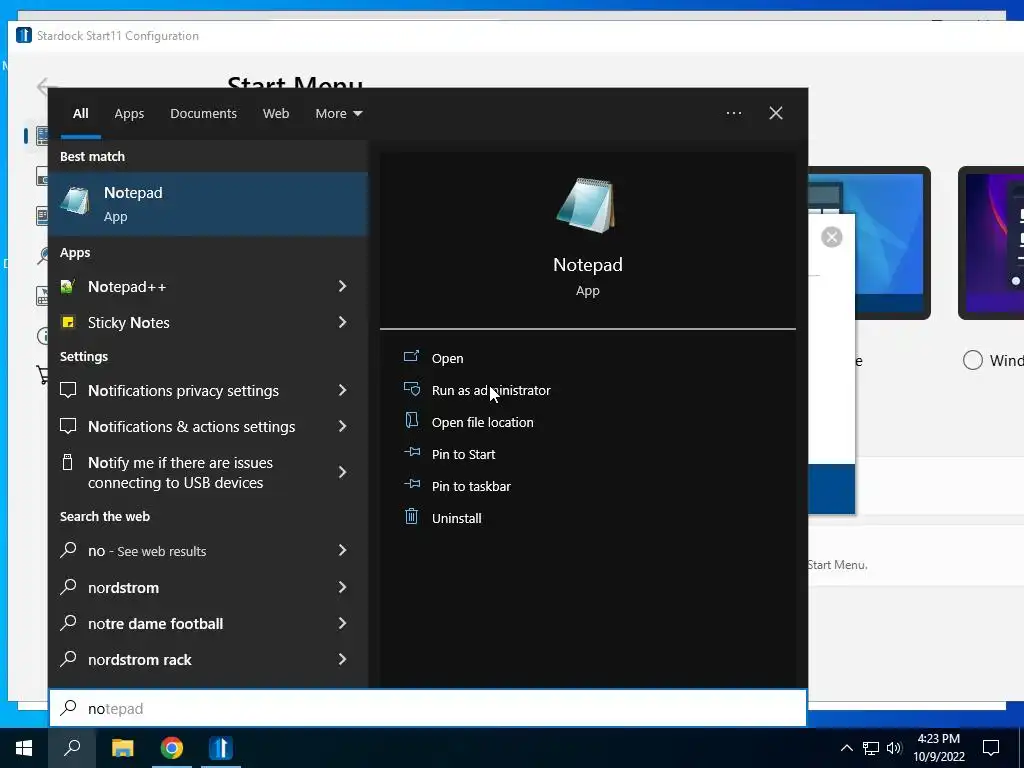Screen dimensions: 1024x768
Task: Click the Open file location icon
Action: (411, 420)
